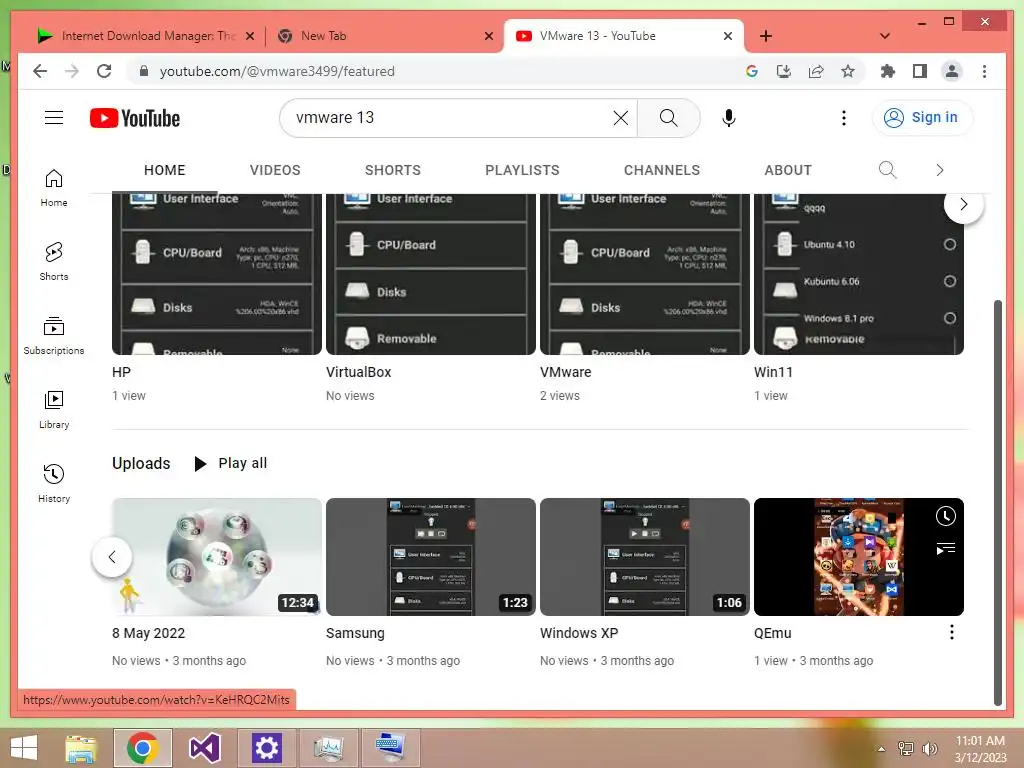The height and width of the screenshot is (768, 1024).
Task: Open the tab search dropdown arrow
Action: coord(884,36)
